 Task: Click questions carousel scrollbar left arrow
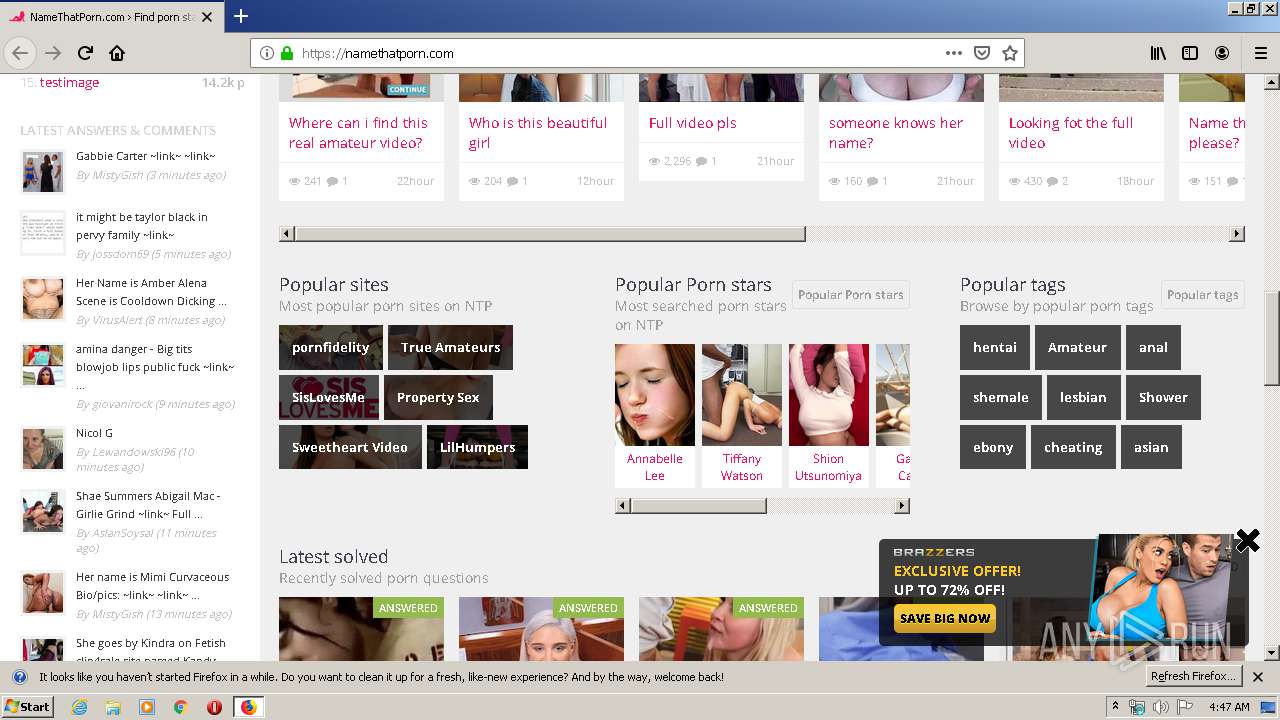[x=287, y=234]
